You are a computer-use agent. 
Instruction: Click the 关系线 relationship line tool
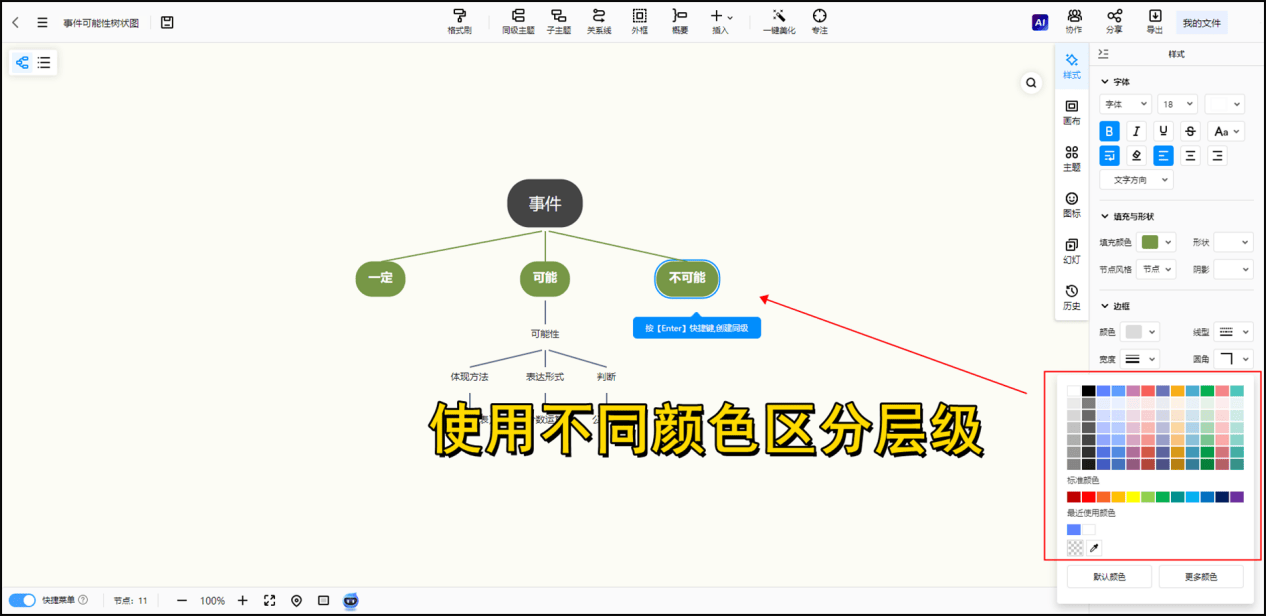(x=598, y=21)
